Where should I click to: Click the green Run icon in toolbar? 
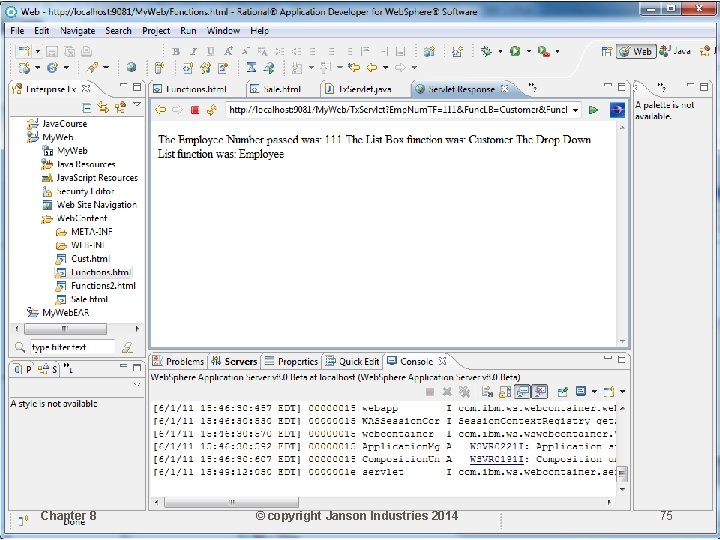point(515,51)
